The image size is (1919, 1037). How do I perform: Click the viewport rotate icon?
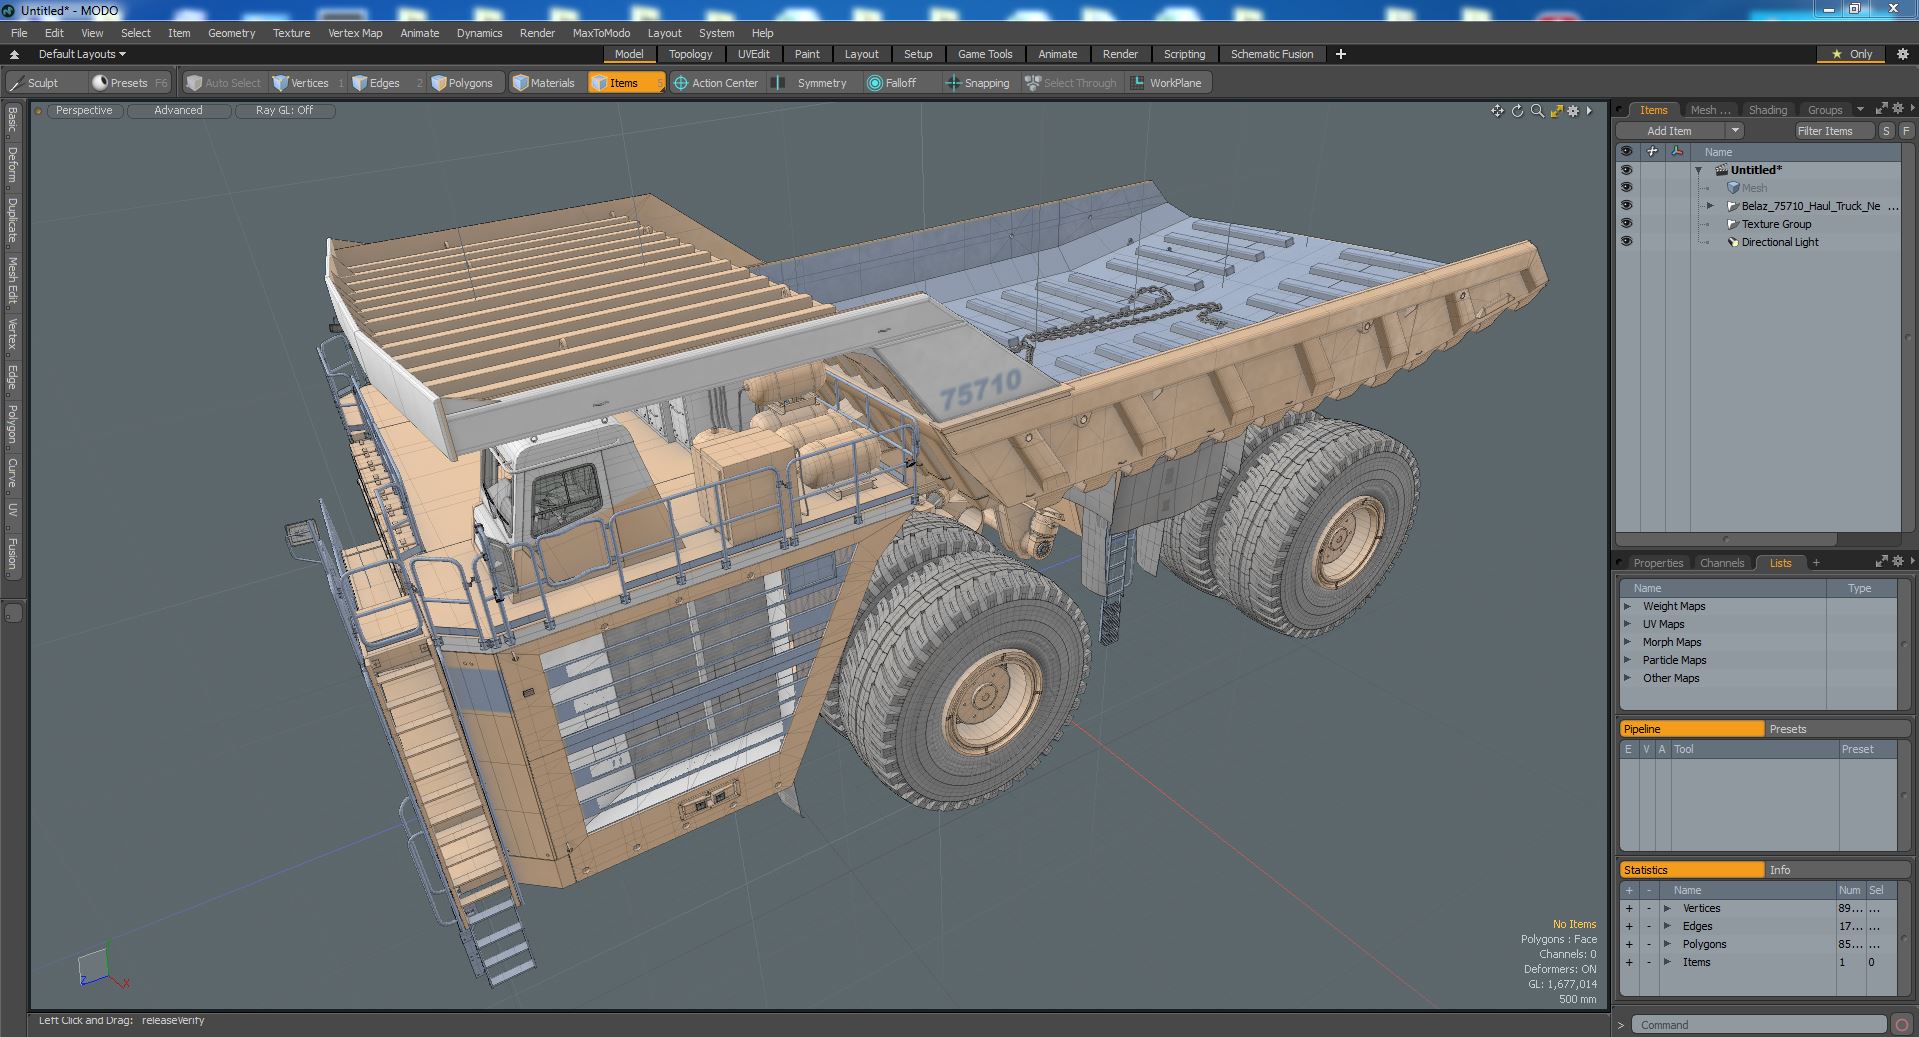1517,111
